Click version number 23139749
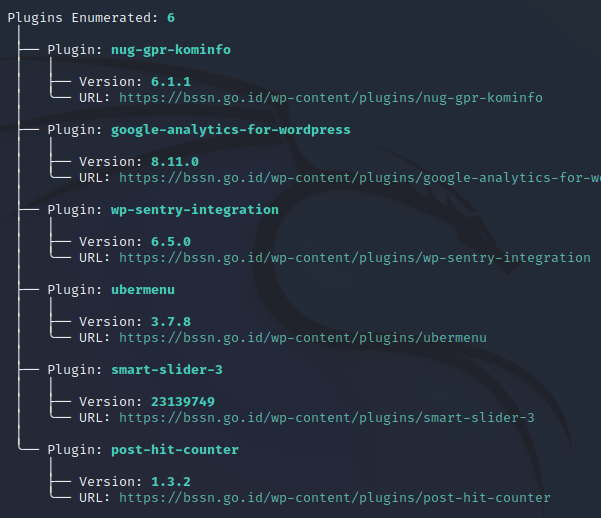The image size is (601, 518). (x=183, y=401)
